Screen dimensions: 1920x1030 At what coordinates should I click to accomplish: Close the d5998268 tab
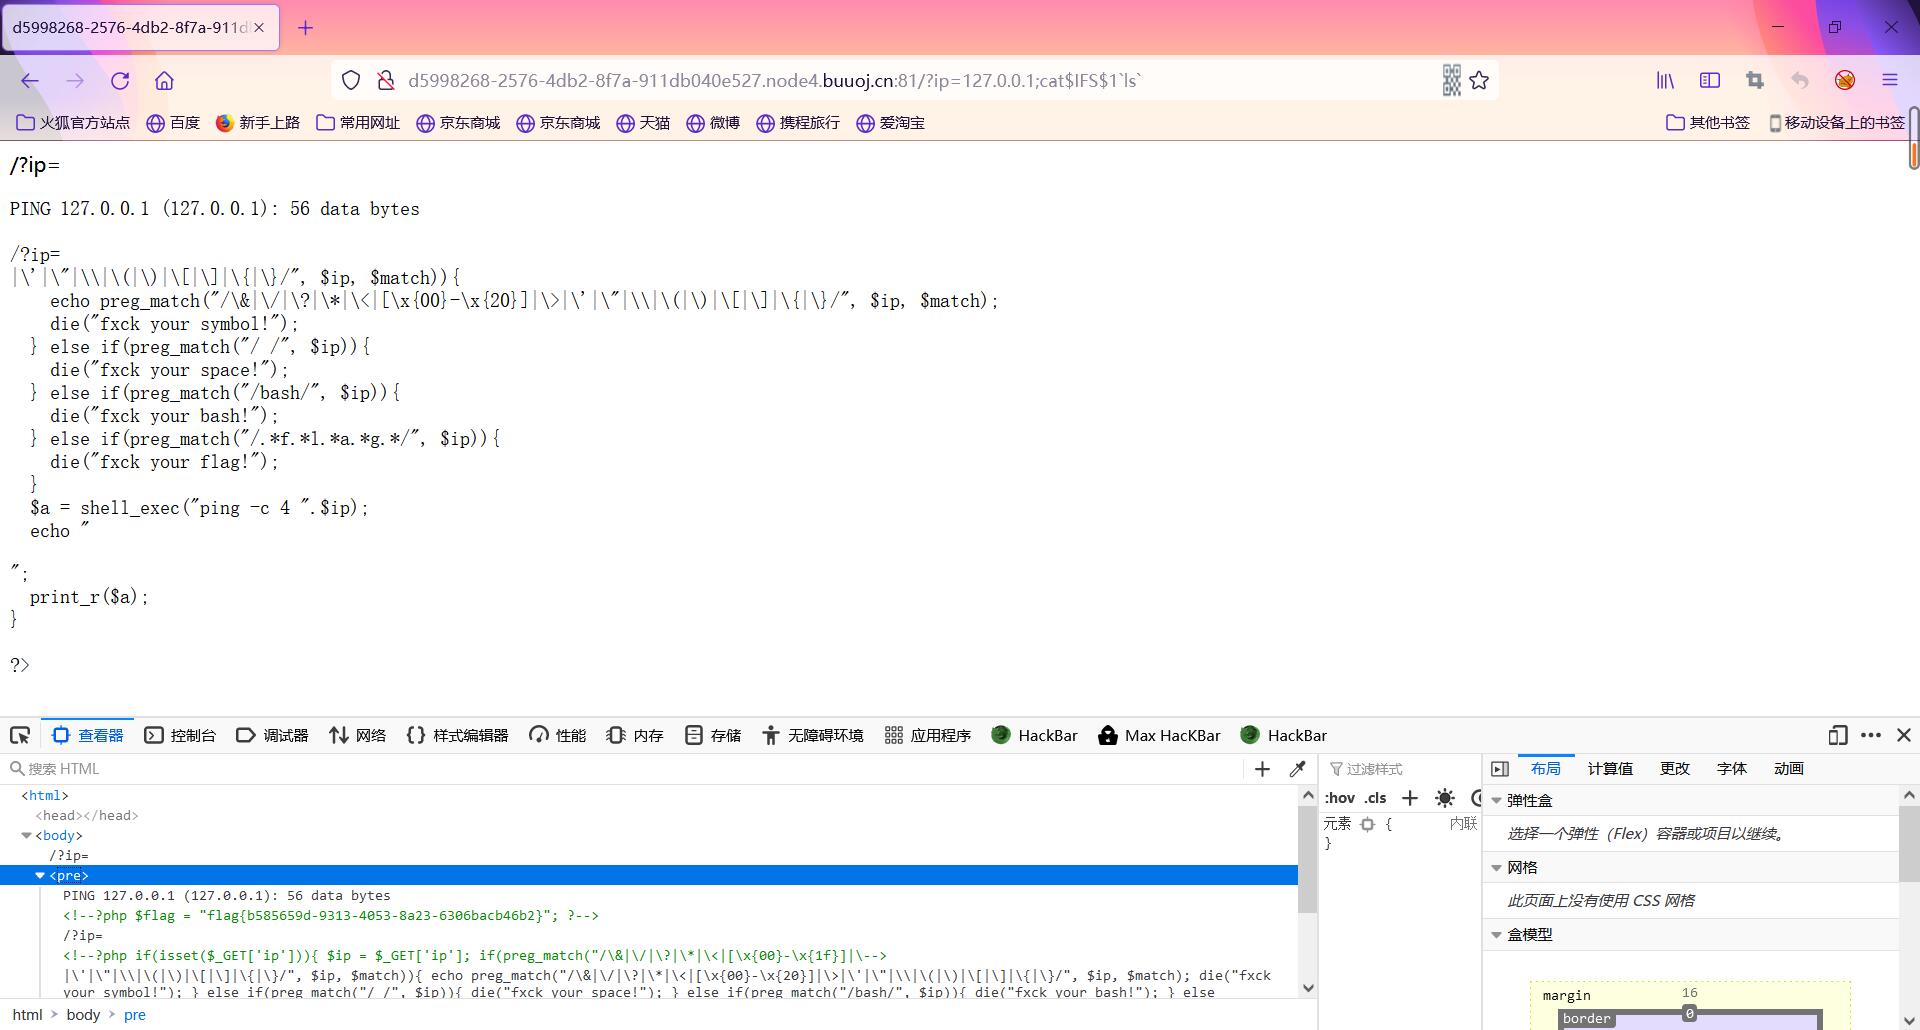[259, 28]
